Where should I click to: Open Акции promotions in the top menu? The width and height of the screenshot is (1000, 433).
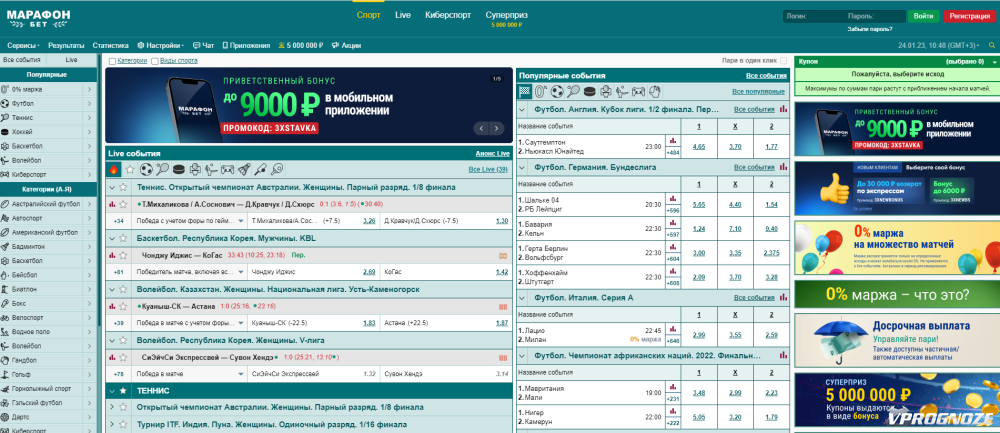pyautogui.click(x=346, y=46)
